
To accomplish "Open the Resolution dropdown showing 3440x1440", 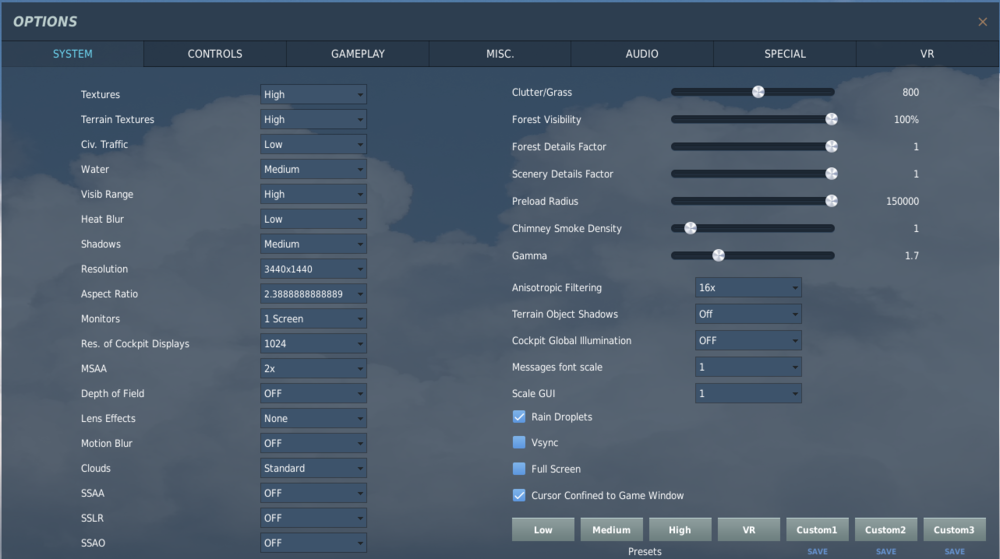I will click(x=313, y=269).
